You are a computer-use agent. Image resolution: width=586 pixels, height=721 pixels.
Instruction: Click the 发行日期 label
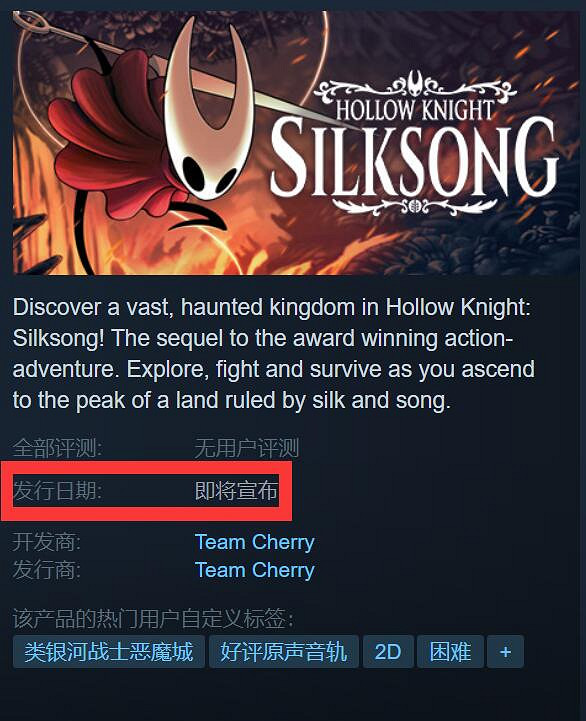(57, 491)
